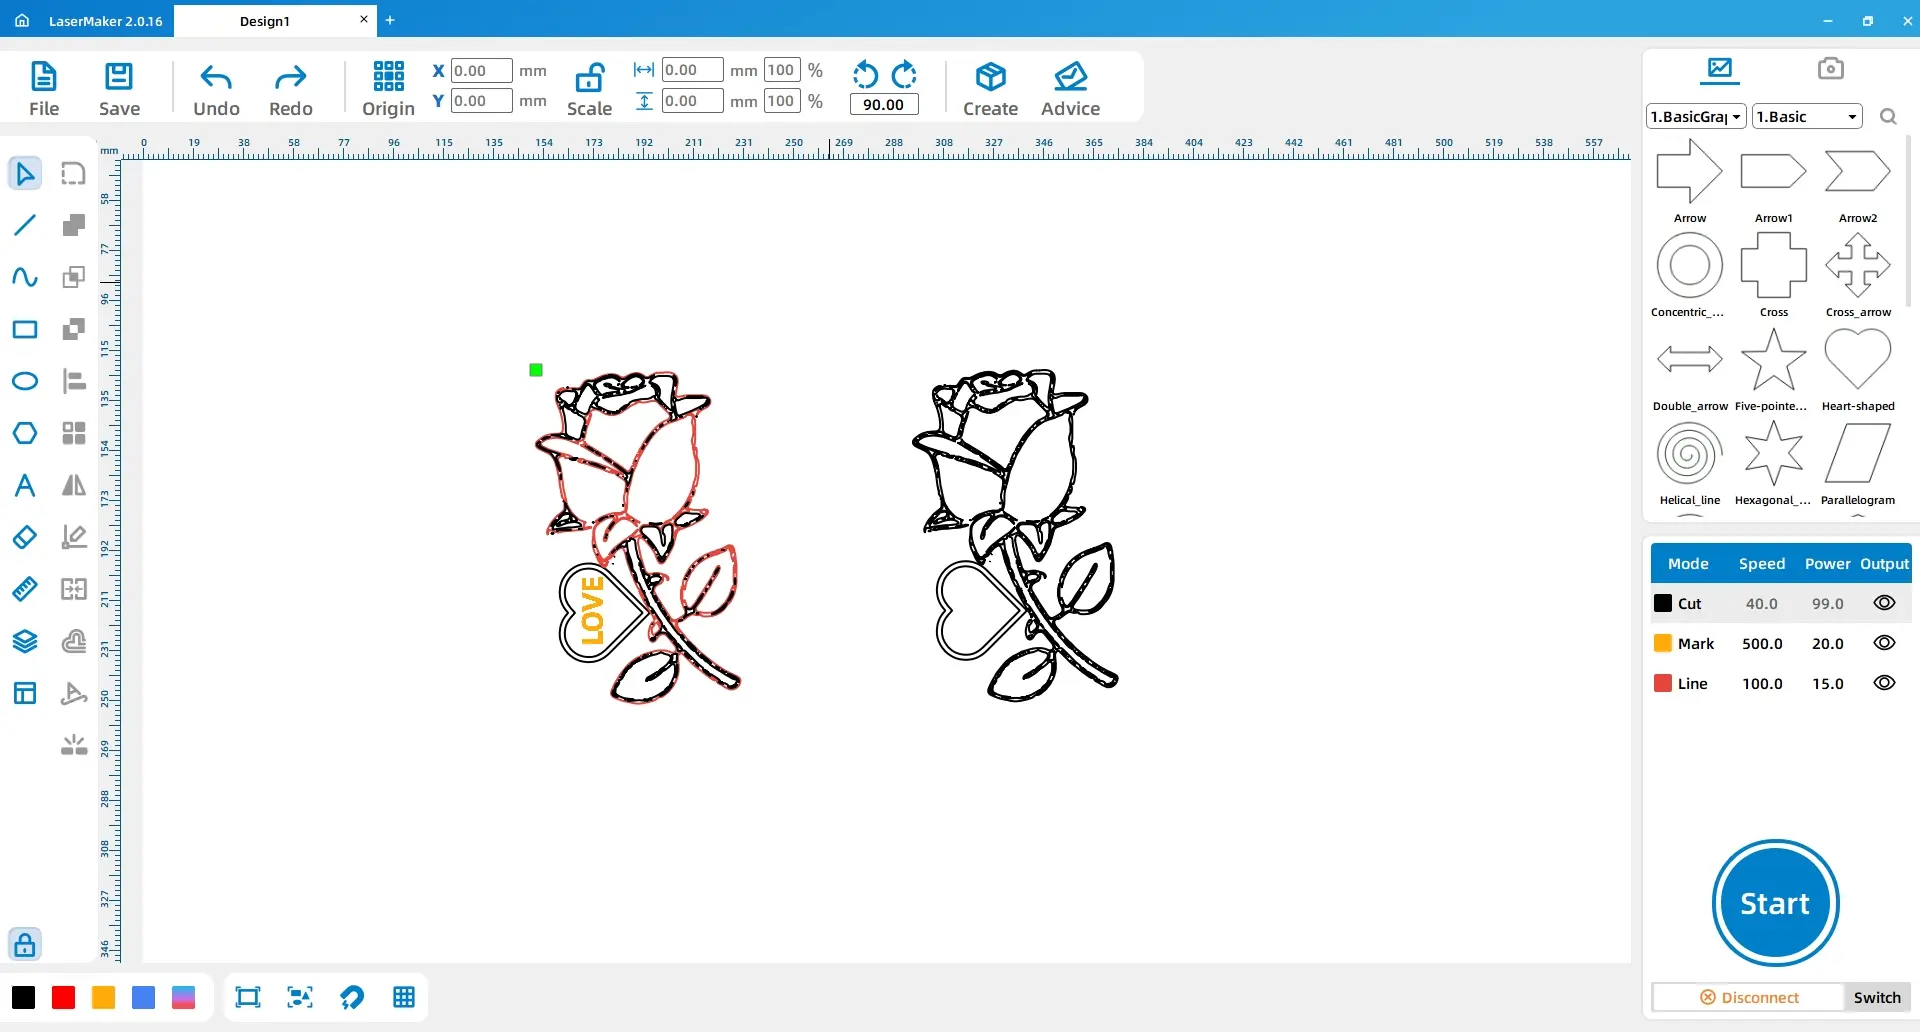Click the array grid tool

click(74, 433)
